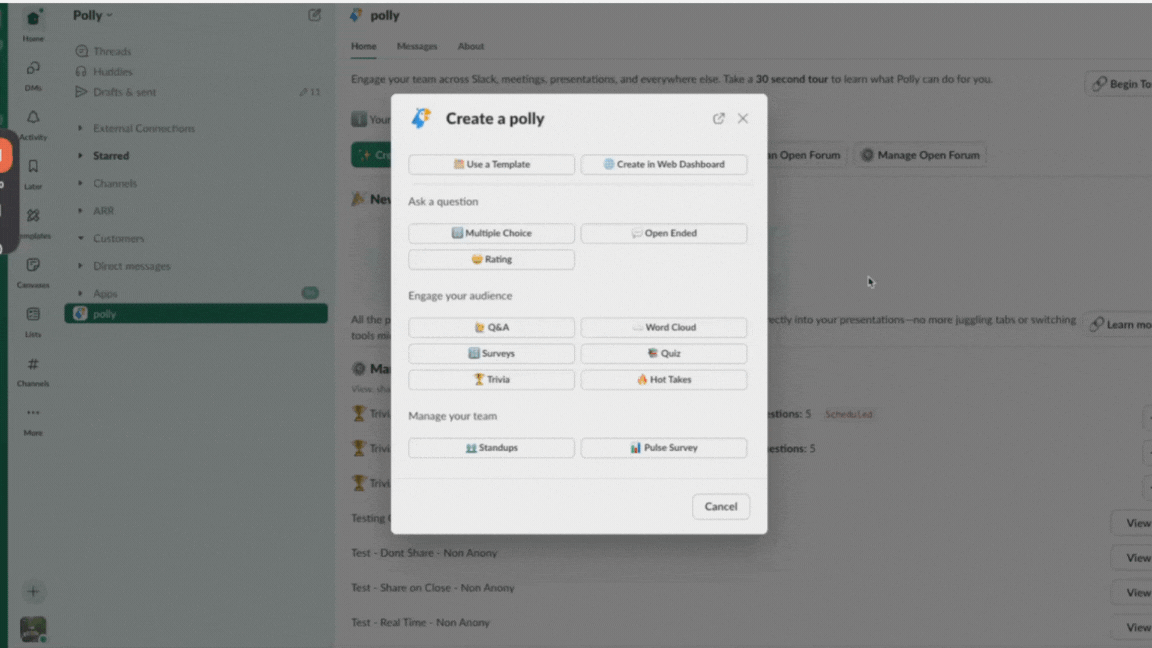
Task: Select the Surveys option
Action: [x=492, y=353]
